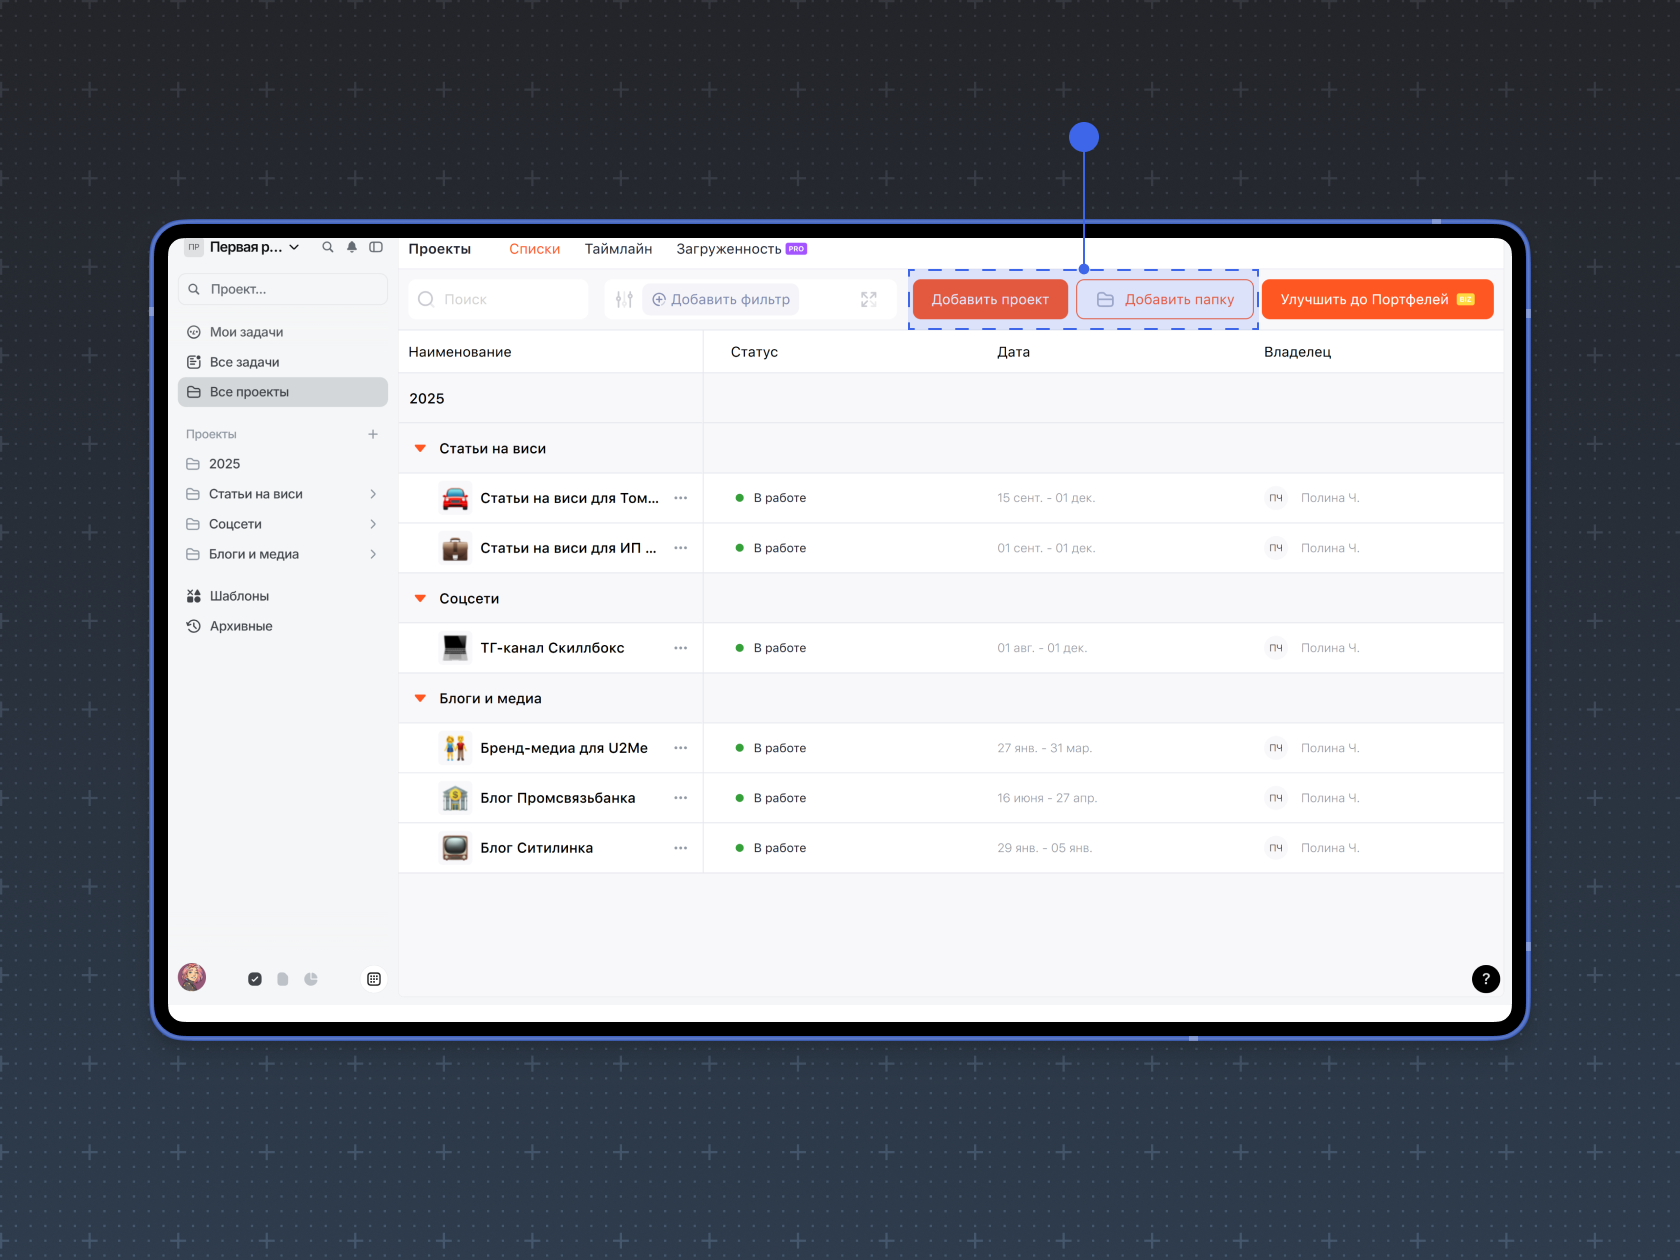1680x1260 pixels.
Task: Open the Первая р... workspace dropdown
Action: (x=254, y=247)
